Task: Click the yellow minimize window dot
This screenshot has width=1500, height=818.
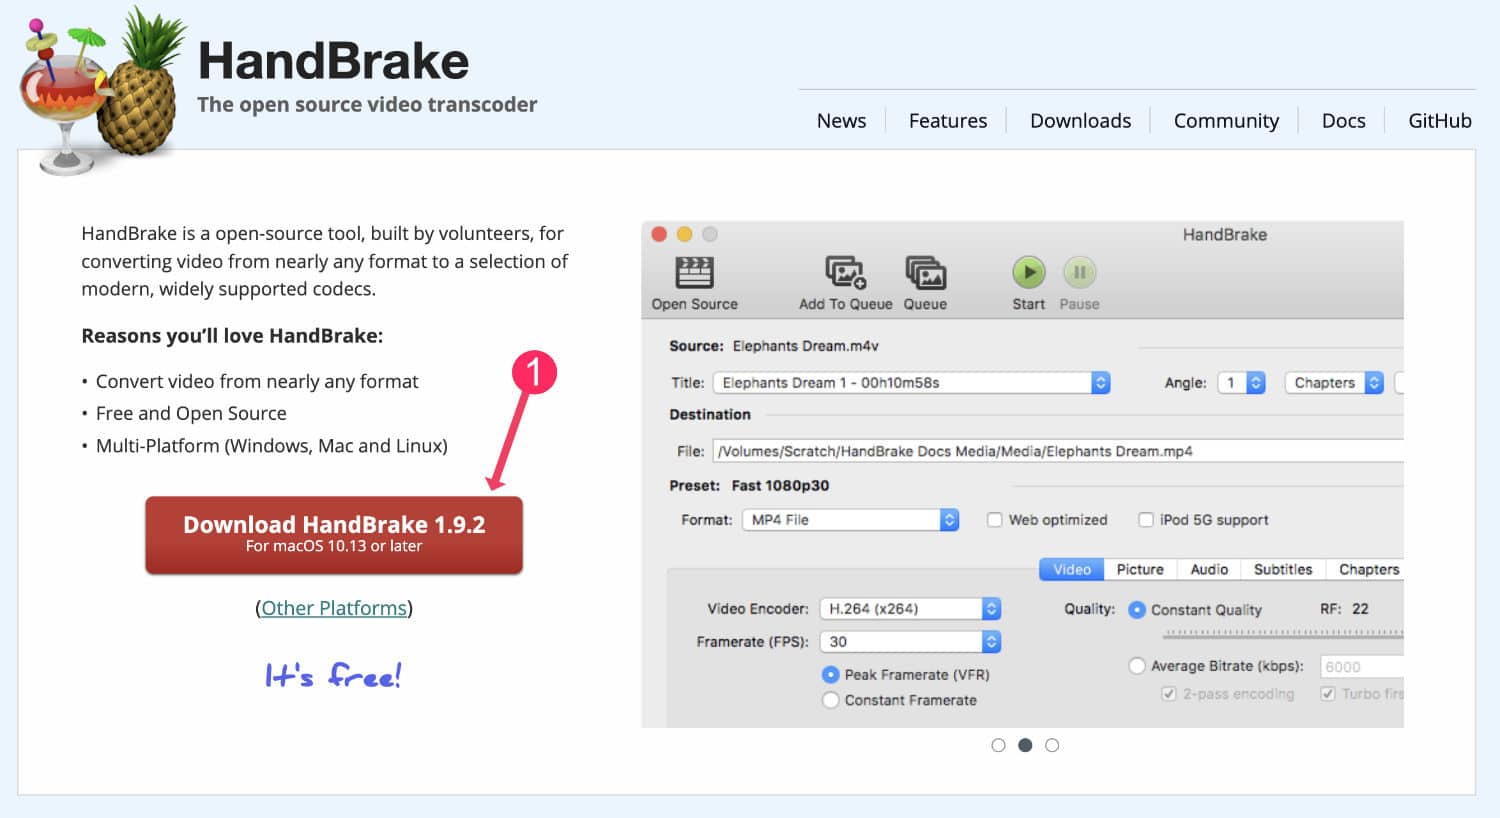Action: point(684,234)
